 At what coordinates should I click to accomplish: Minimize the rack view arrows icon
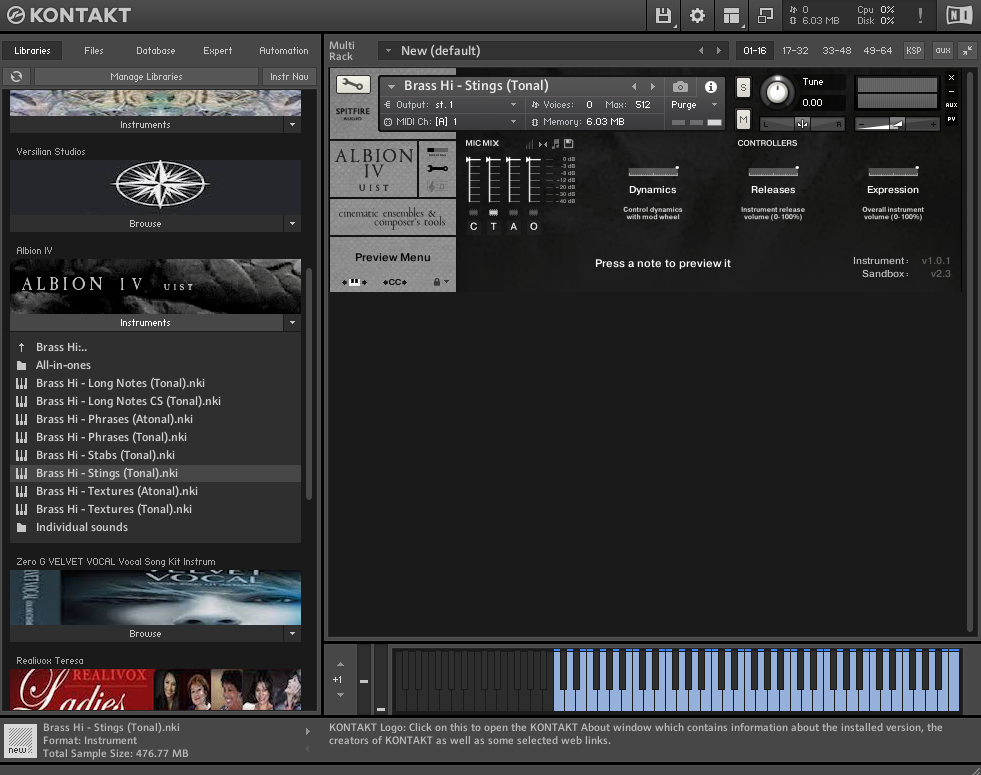[967, 51]
